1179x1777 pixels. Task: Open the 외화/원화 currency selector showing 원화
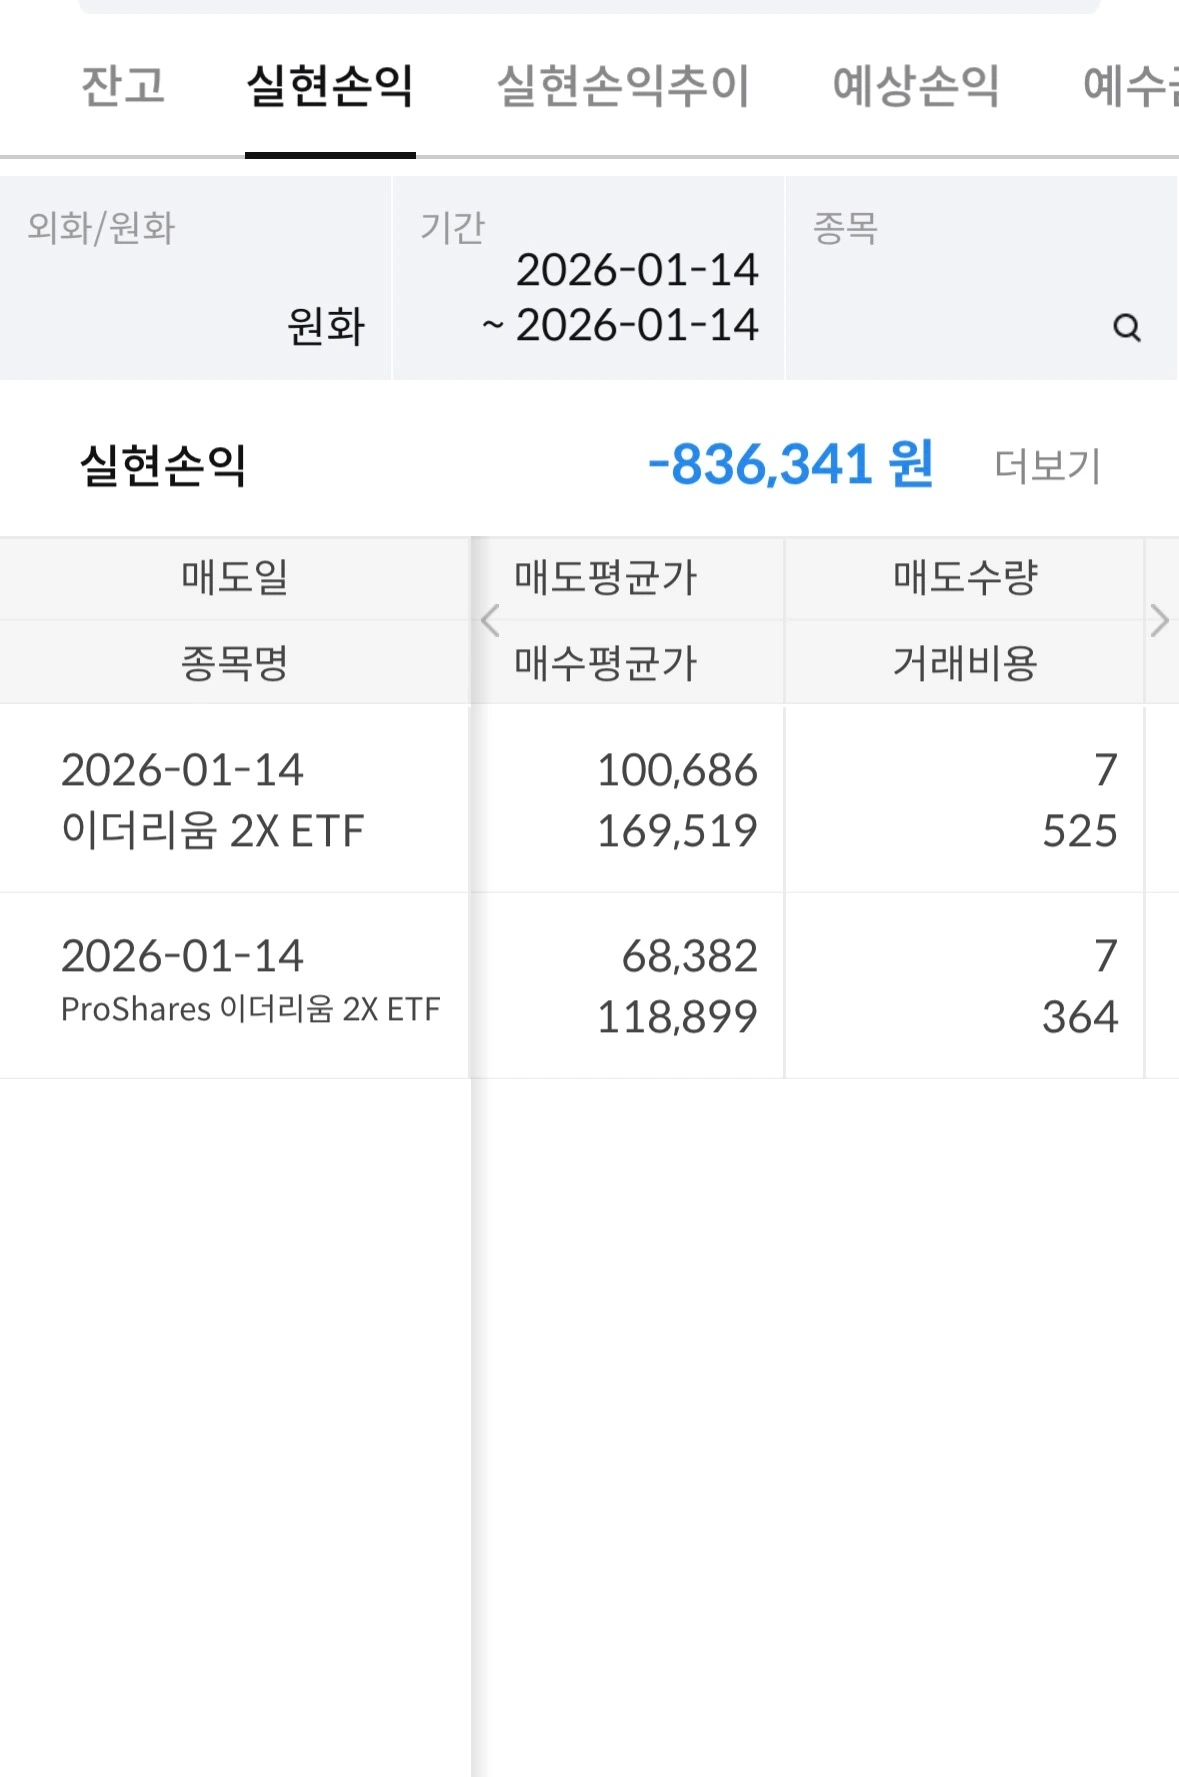(x=195, y=278)
